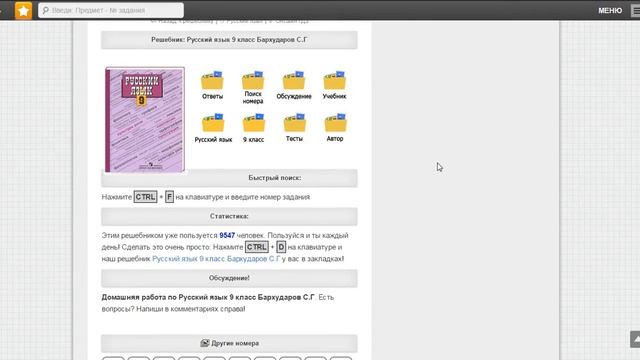Open link Русский язык 9 класс Бархударов С.Г
The height and width of the screenshot is (360, 640).
[x=216, y=259]
